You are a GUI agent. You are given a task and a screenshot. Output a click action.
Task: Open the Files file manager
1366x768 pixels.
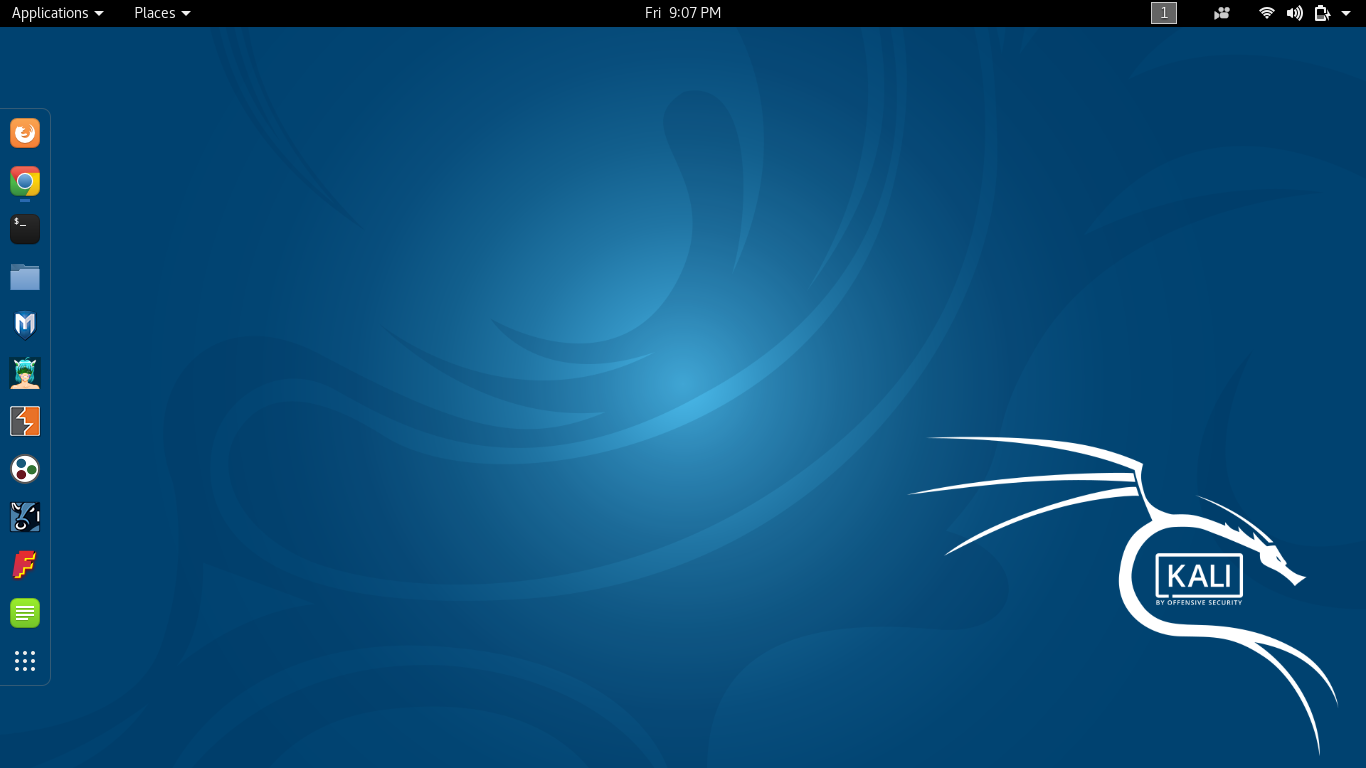25,277
